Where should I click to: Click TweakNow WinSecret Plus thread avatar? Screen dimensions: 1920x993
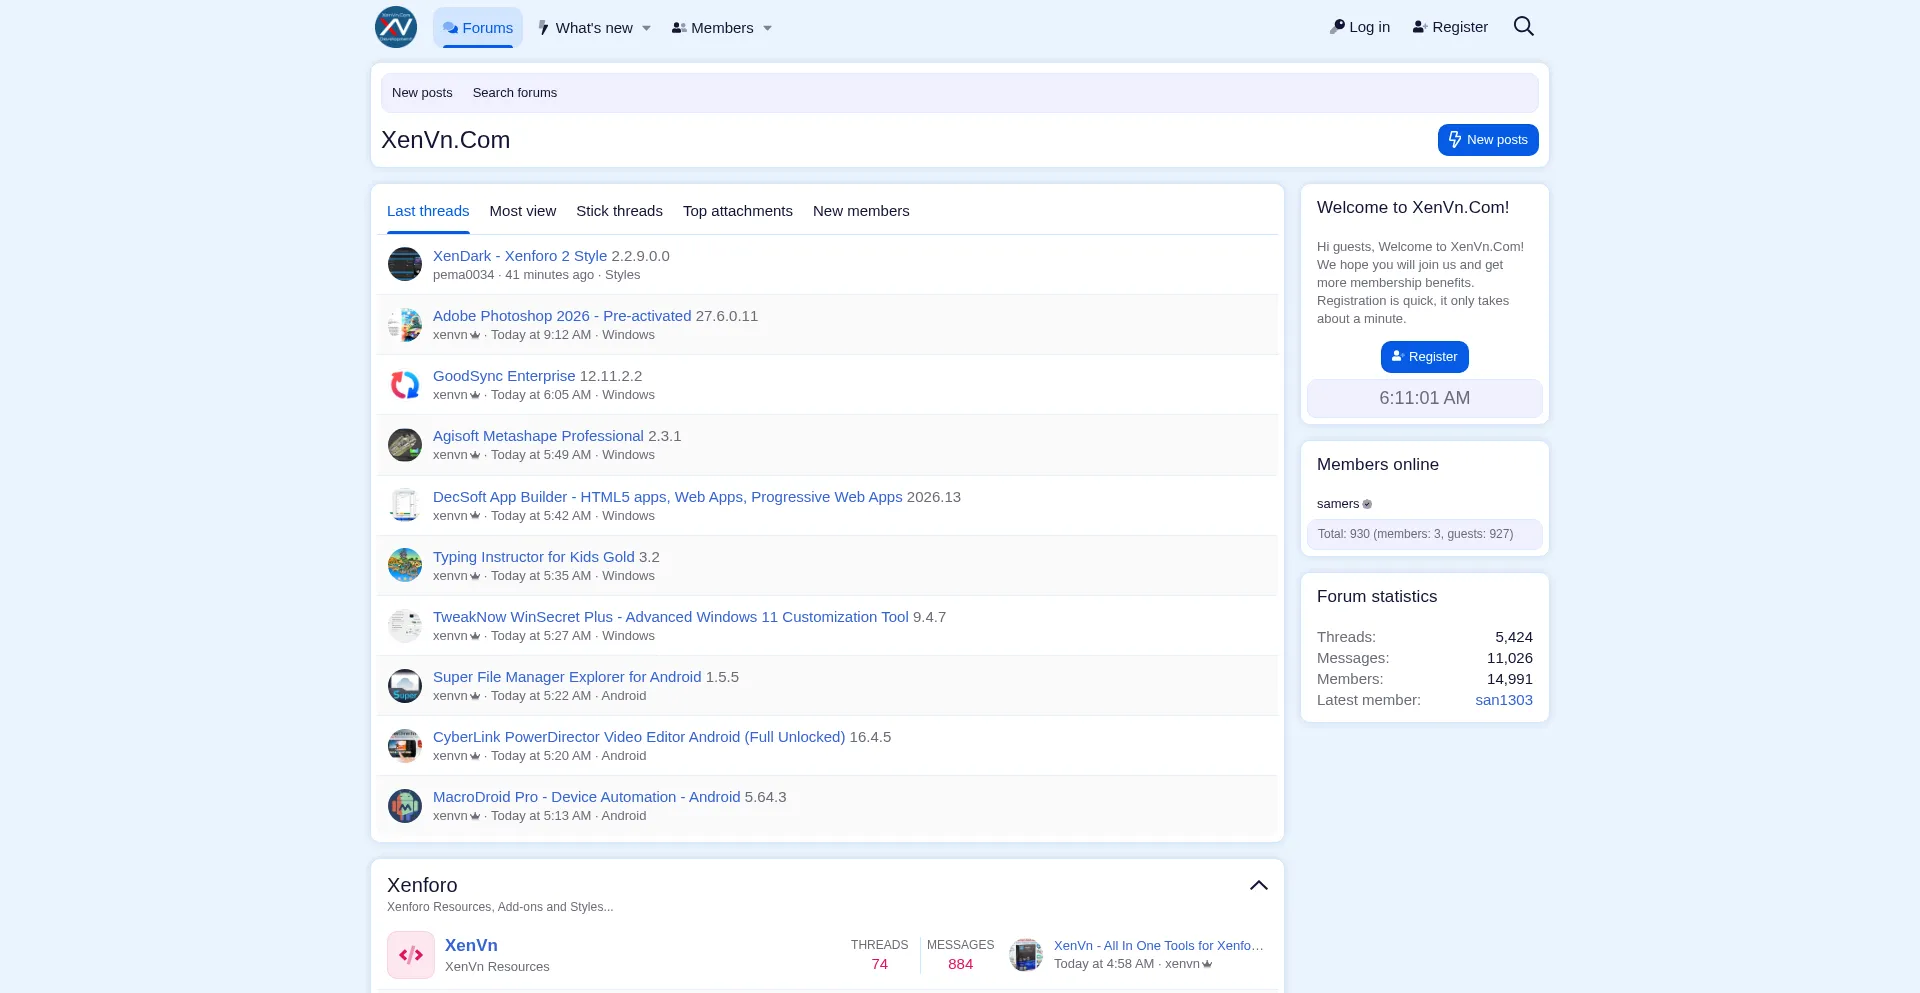pyautogui.click(x=405, y=626)
